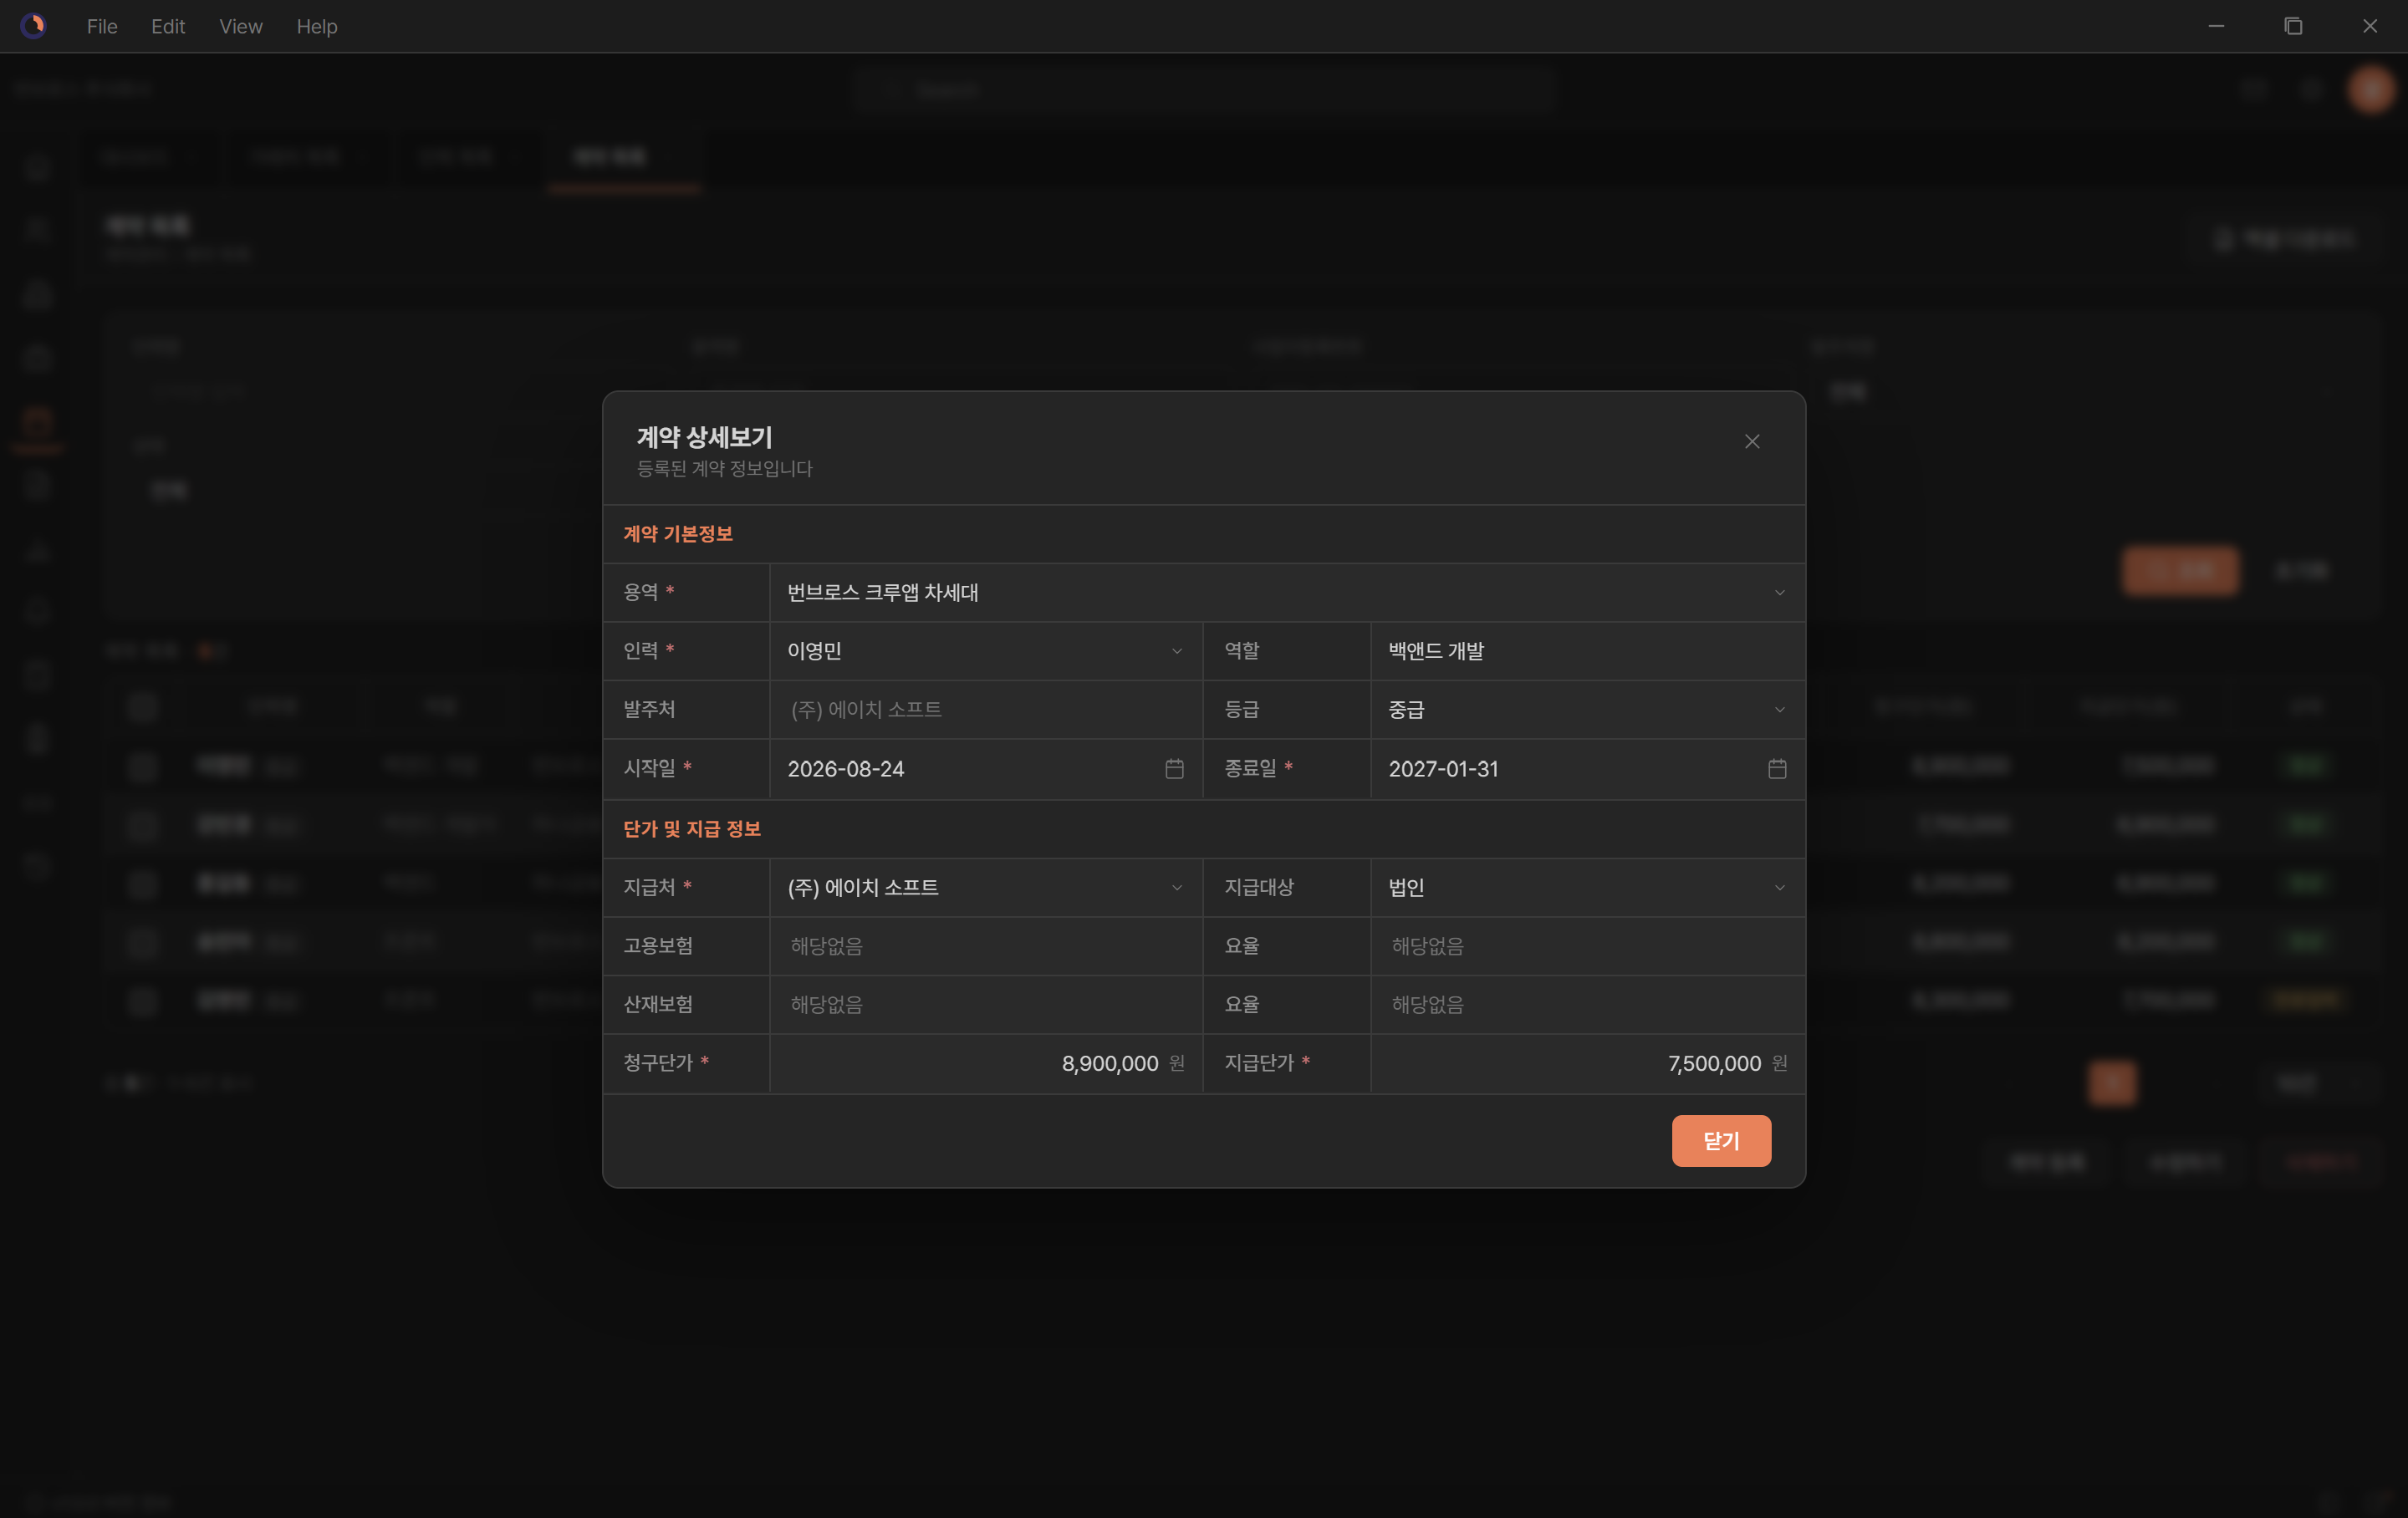Open the View menu

241,26
